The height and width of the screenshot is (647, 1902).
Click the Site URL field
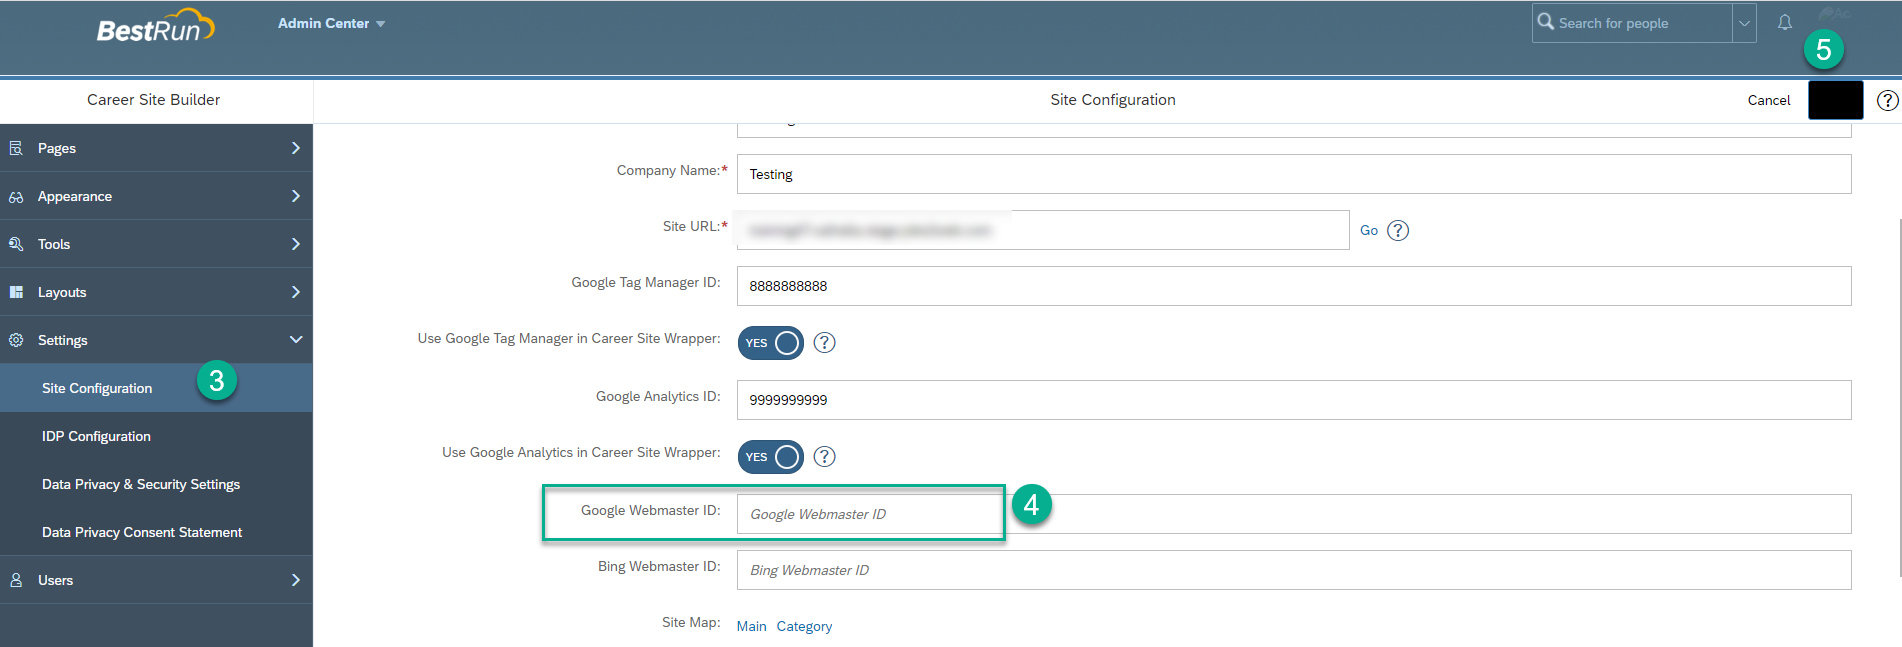click(x=1043, y=230)
